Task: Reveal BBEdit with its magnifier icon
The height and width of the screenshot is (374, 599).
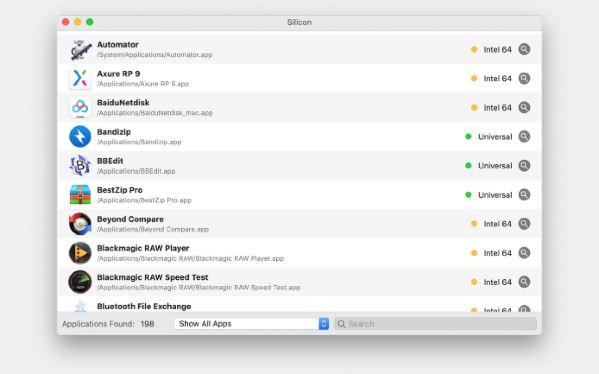Action: [x=524, y=165]
